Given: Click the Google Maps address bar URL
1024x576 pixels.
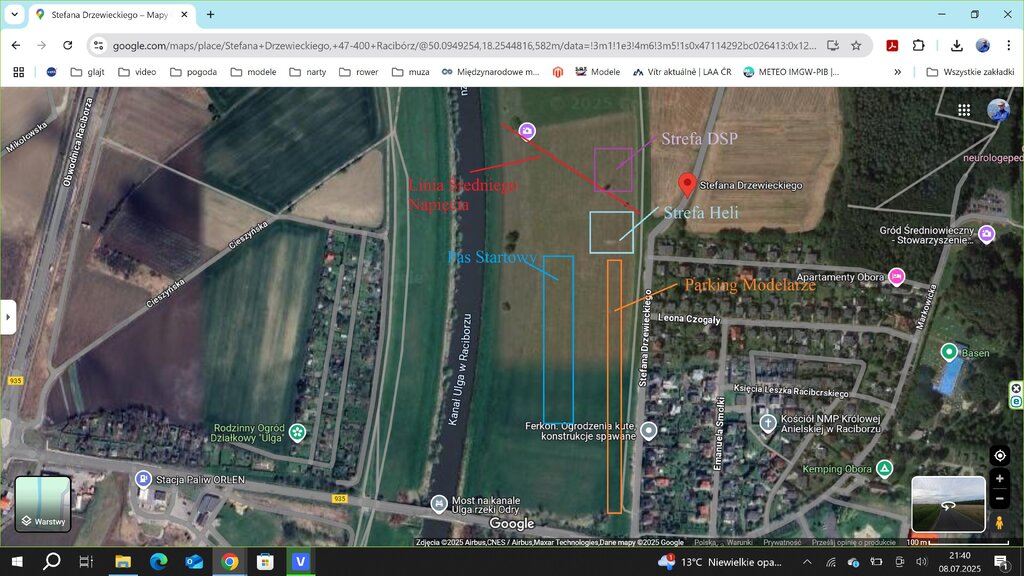Looking at the screenshot, I should pos(460,45).
